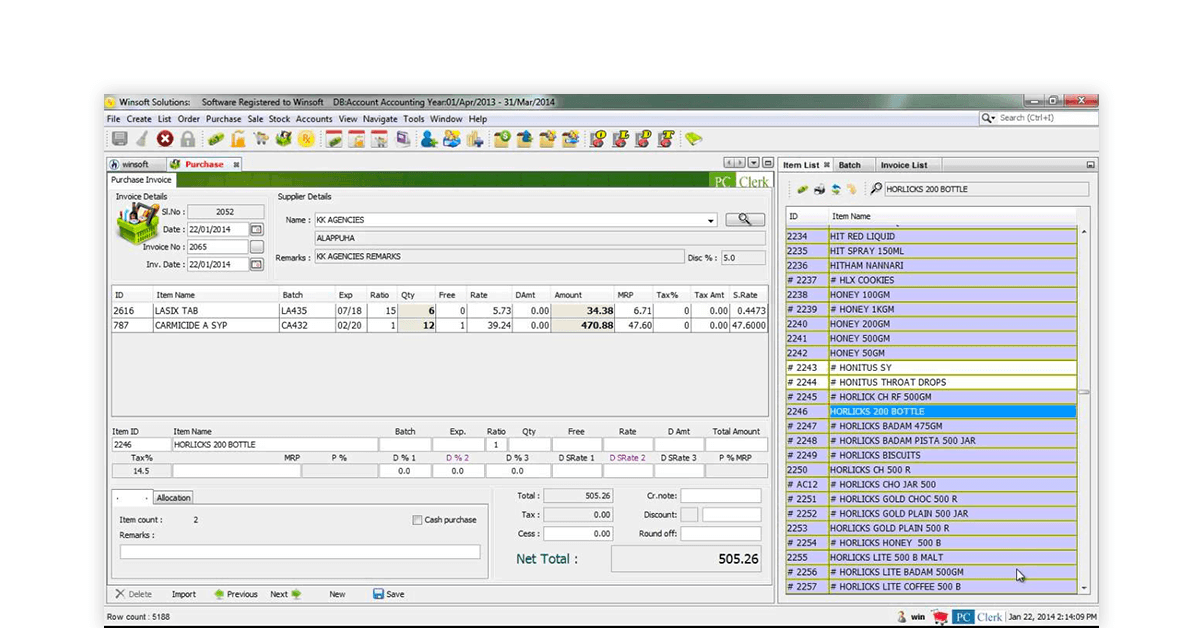Click the purple book toolbar icon
The width and height of the screenshot is (1200, 628).
pos(402,139)
